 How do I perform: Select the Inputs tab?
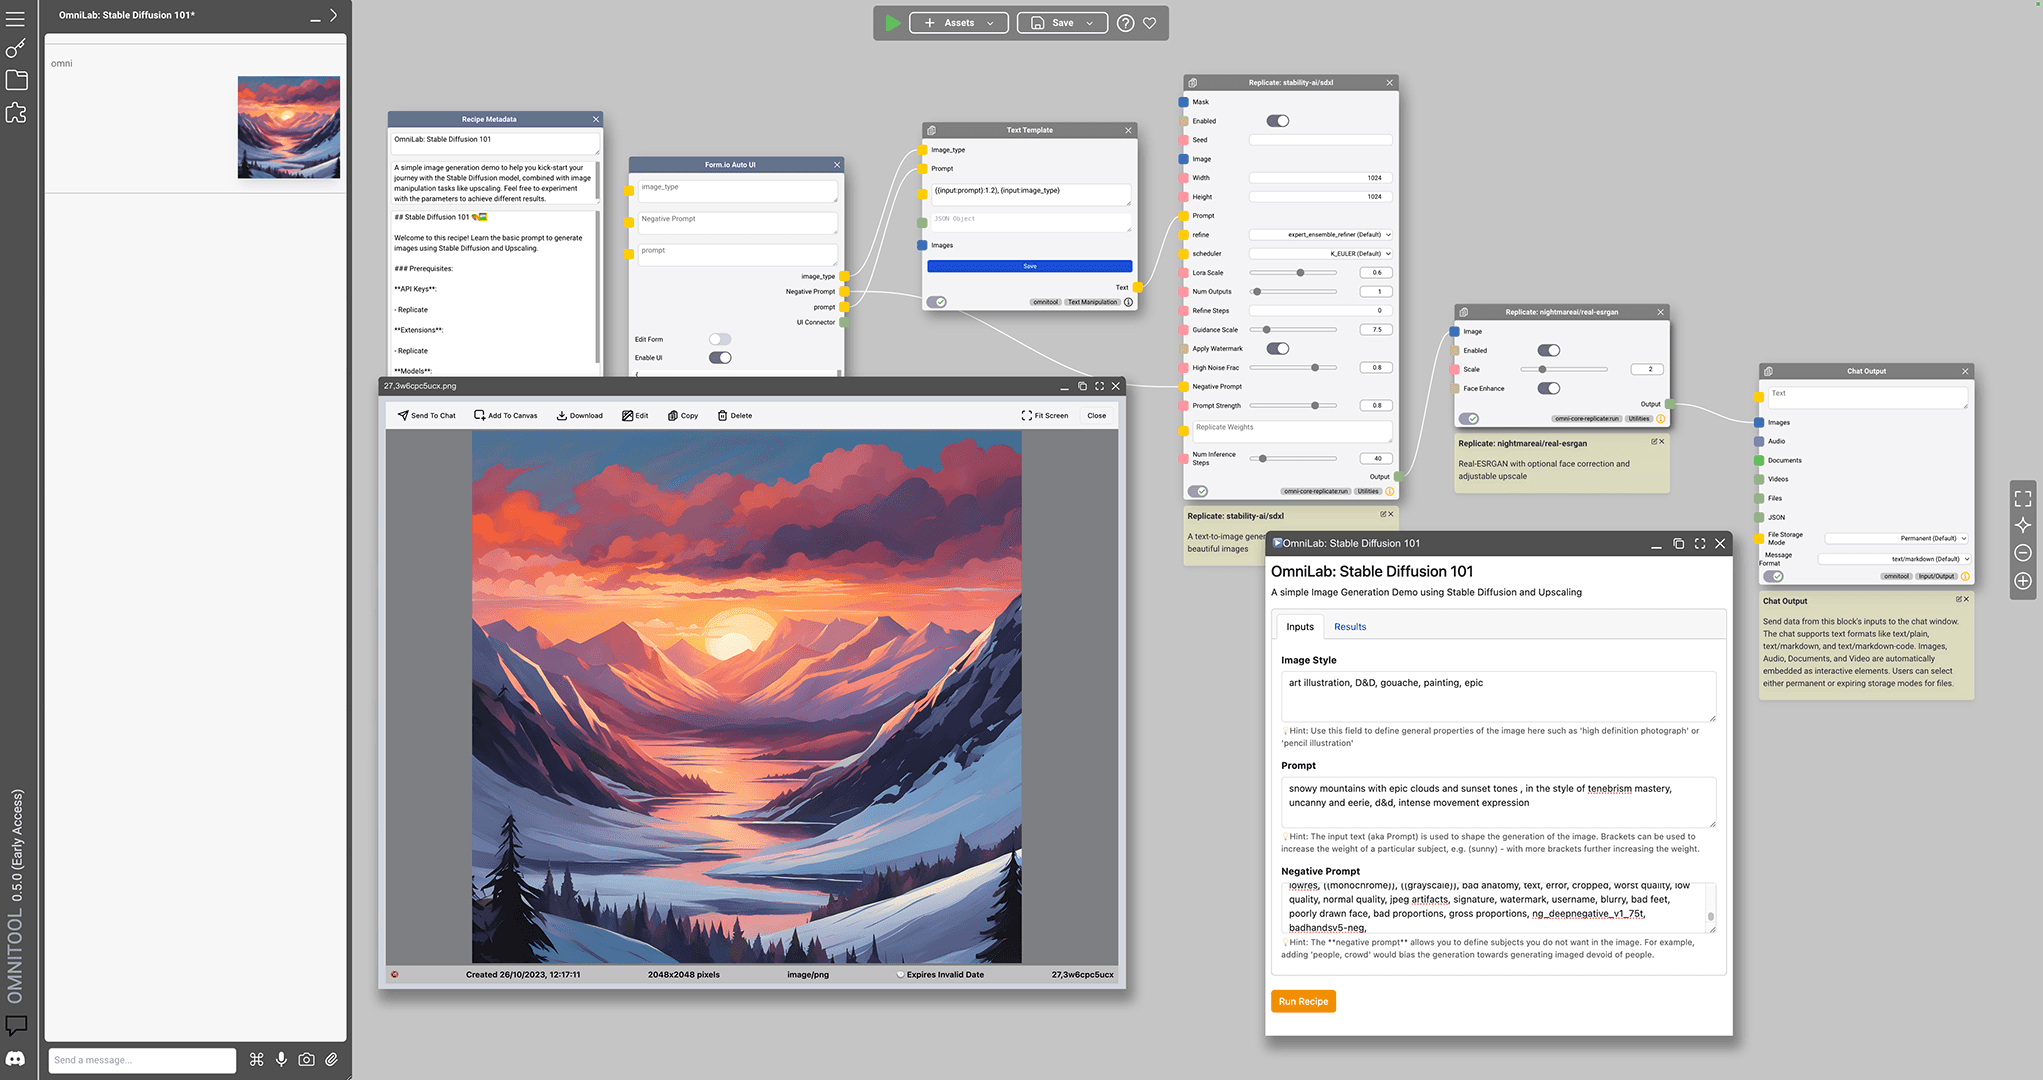point(1299,626)
